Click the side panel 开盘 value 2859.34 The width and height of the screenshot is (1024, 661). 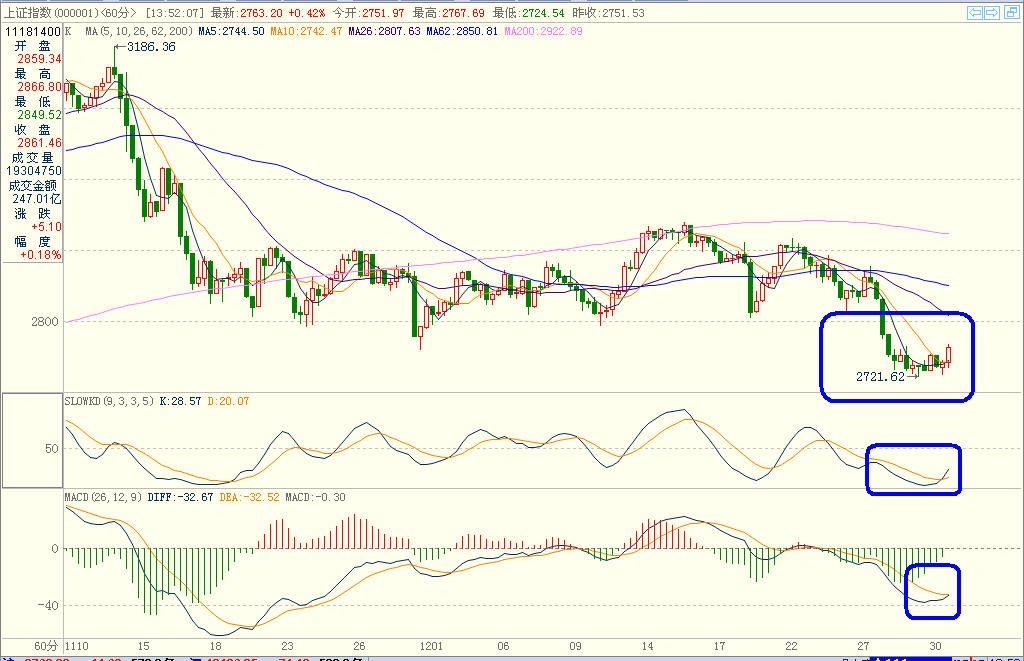pyautogui.click(x=39, y=59)
